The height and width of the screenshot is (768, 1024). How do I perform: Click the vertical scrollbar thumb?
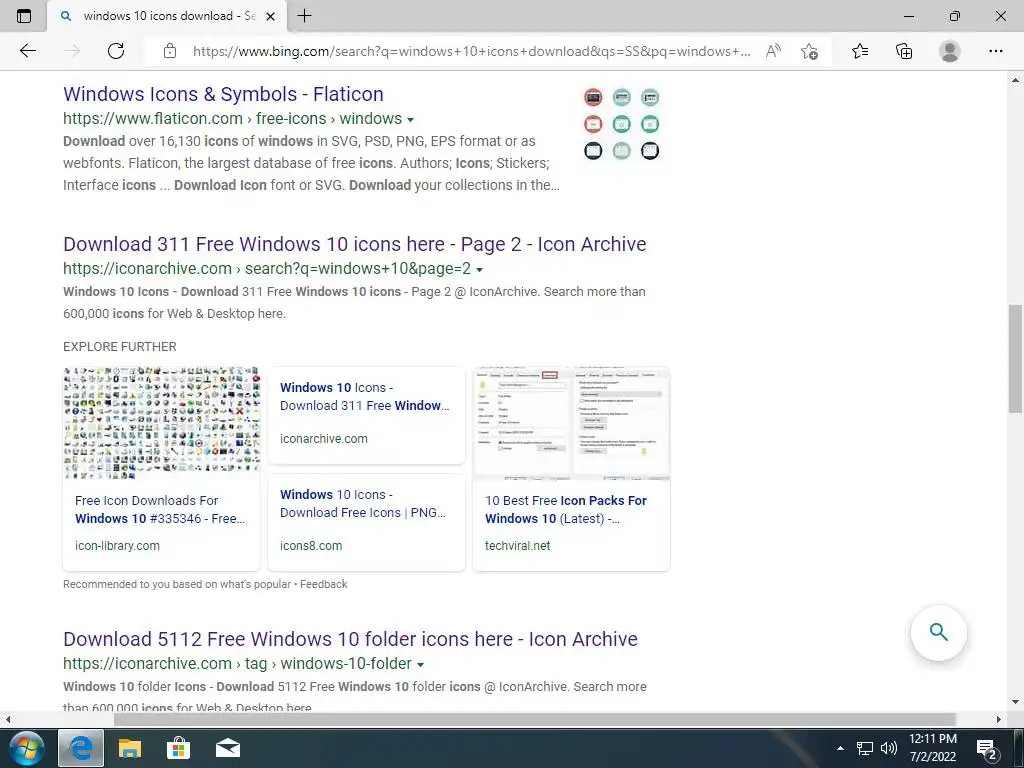point(1015,358)
